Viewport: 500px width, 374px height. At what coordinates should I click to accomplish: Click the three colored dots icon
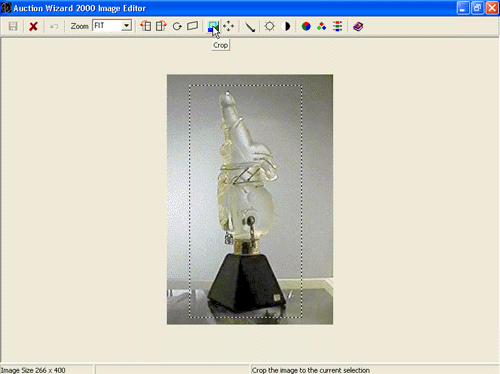click(321, 26)
